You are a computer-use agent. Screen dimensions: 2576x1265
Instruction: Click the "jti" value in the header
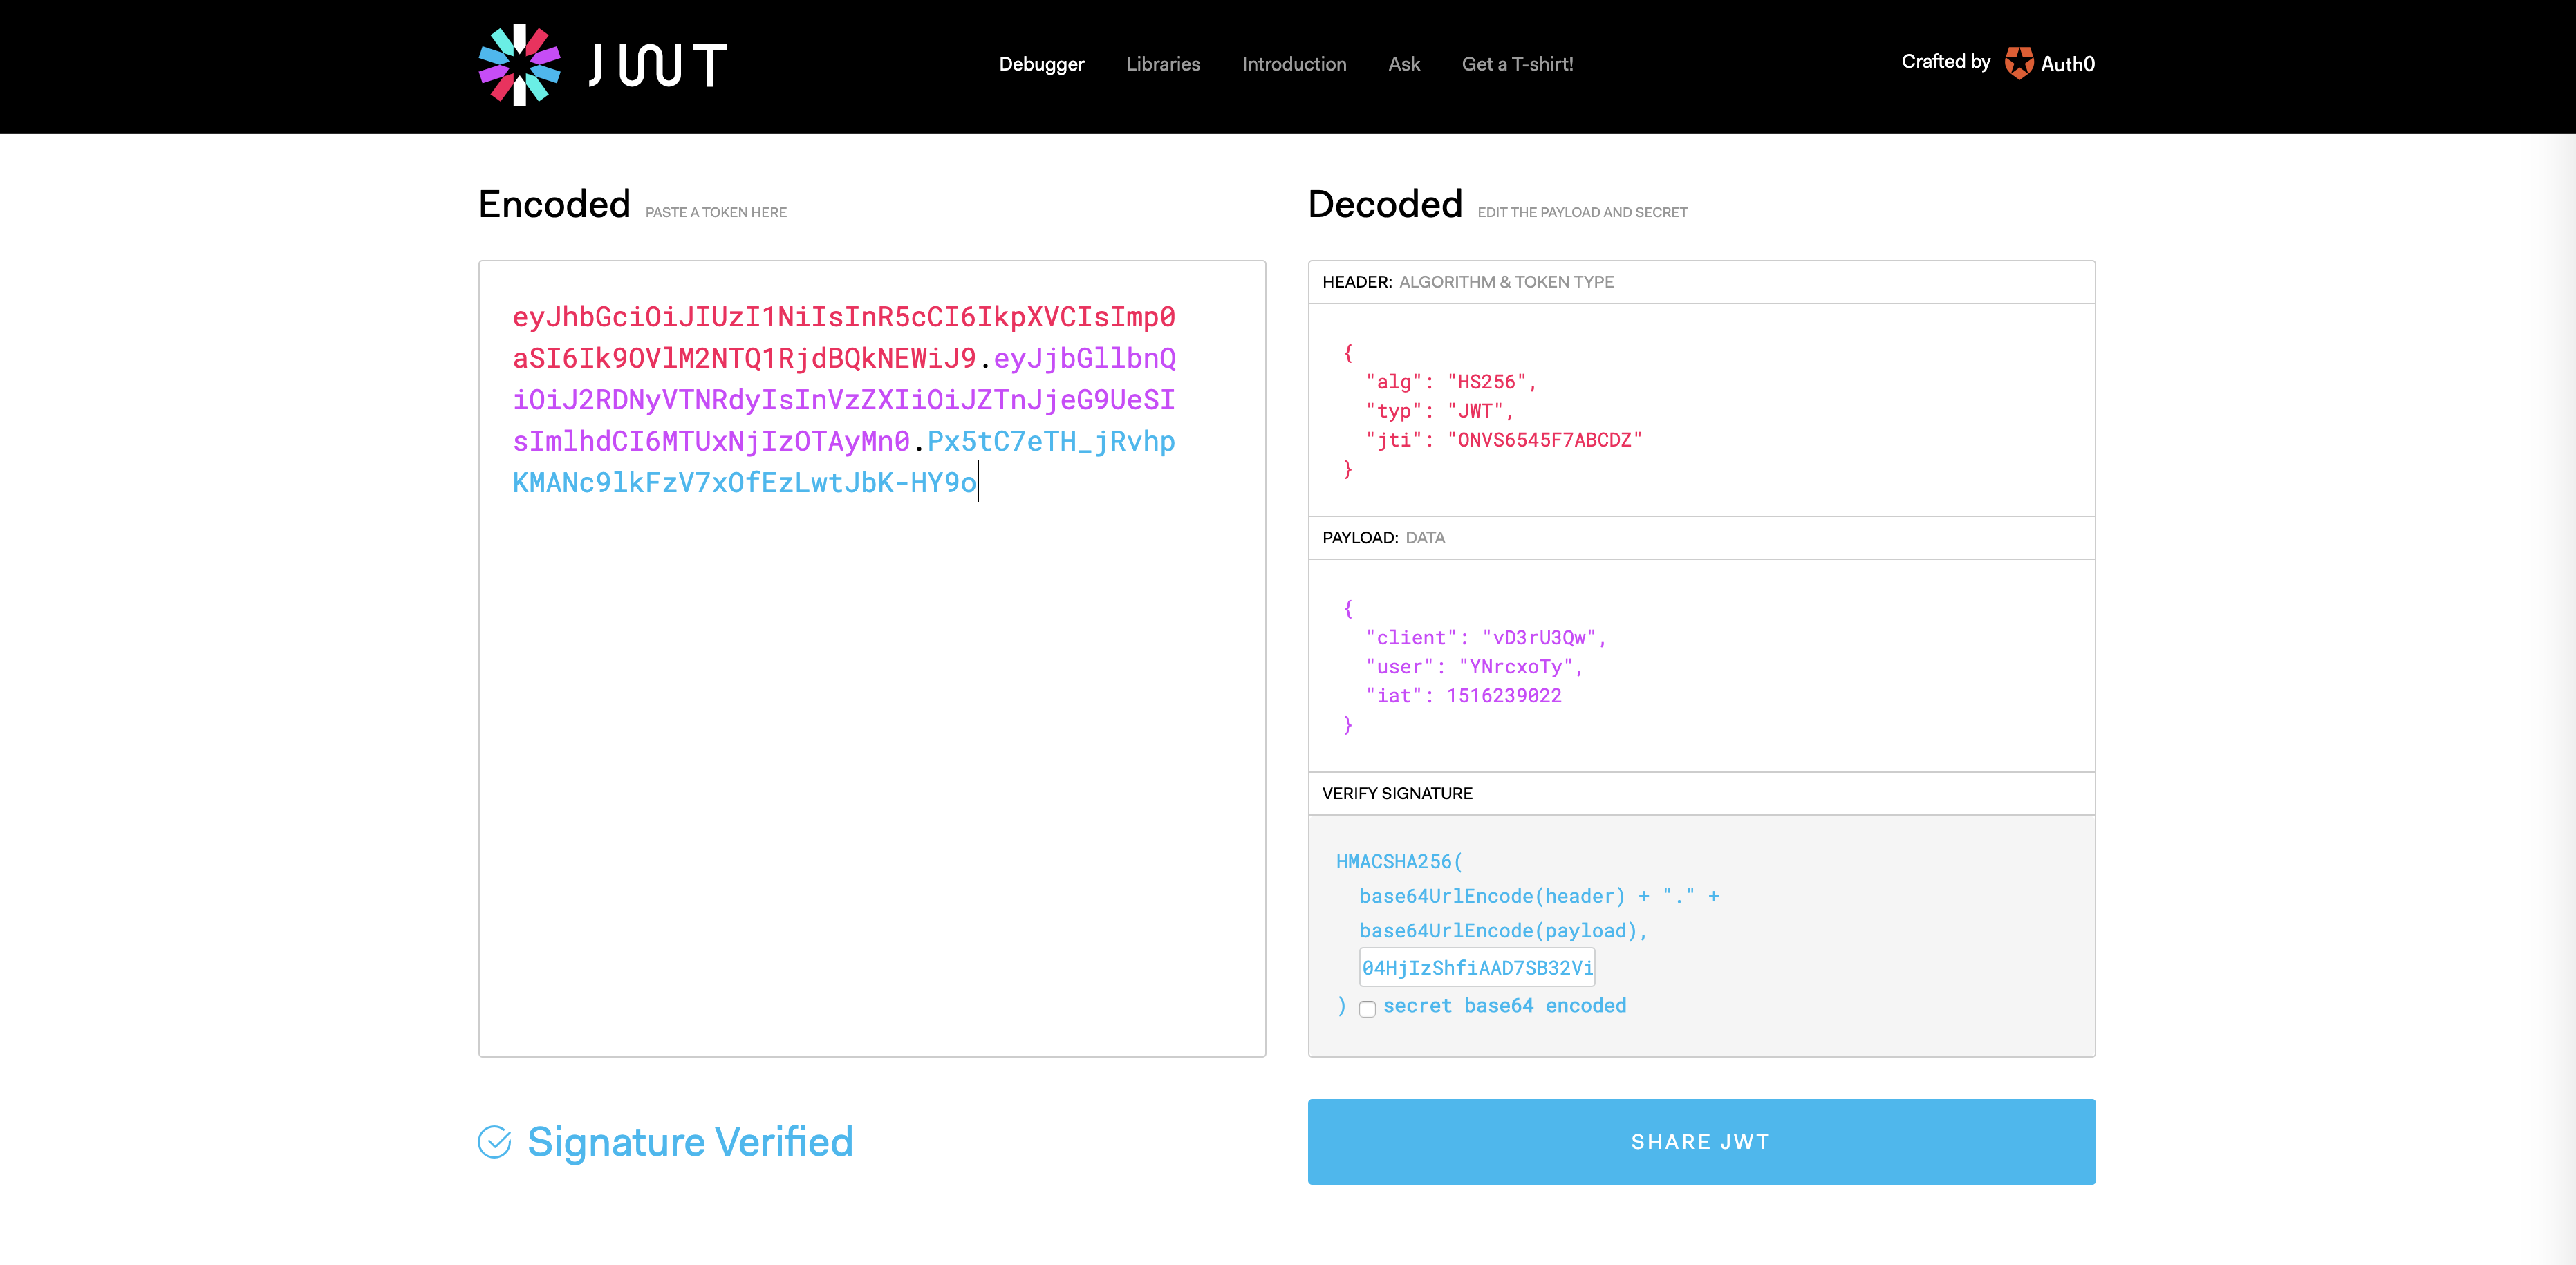coord(1543,440)
